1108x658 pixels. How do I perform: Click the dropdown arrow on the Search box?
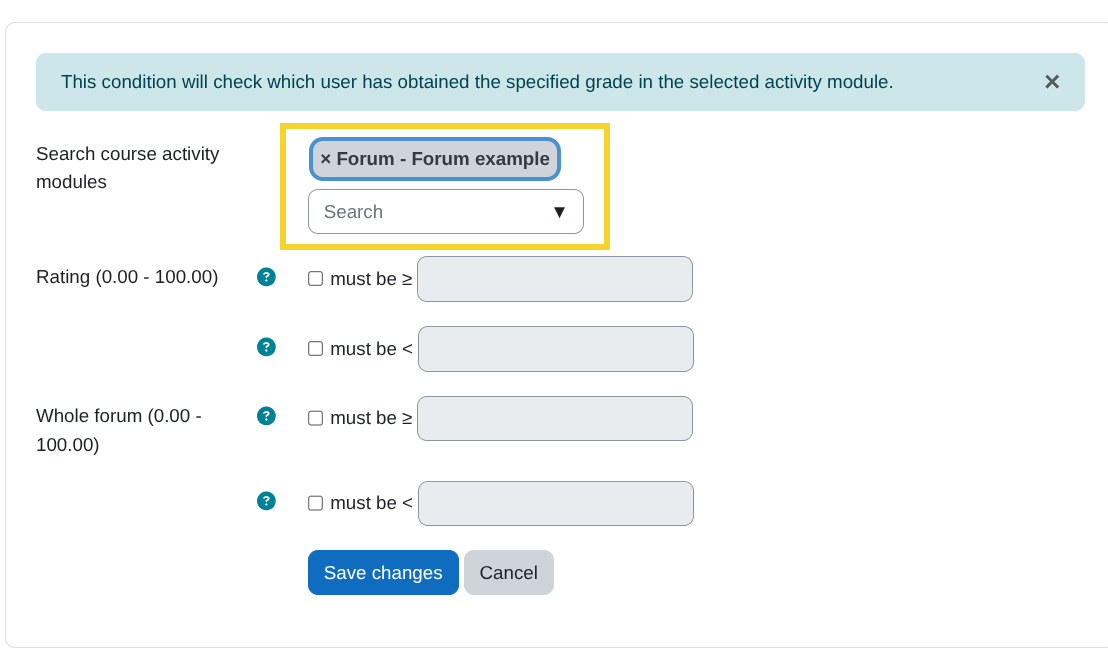tap(561, 211)
